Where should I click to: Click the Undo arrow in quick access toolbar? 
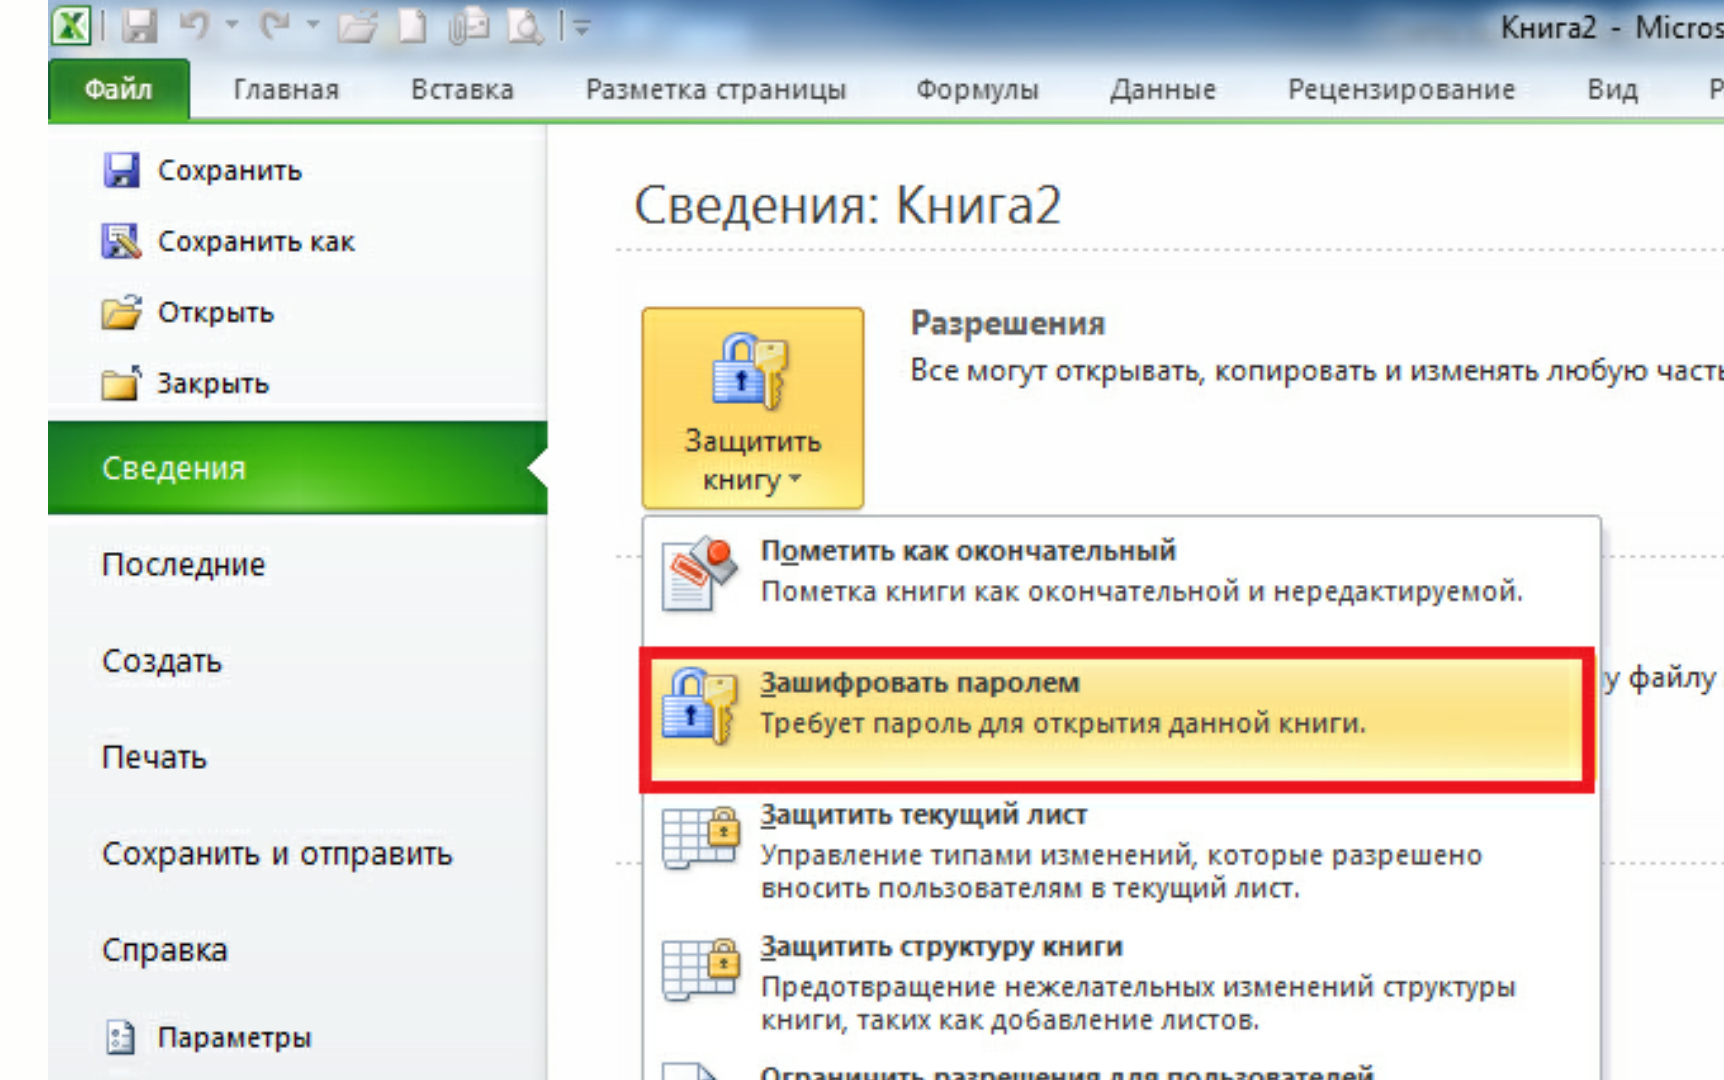(x=195, y=25)
